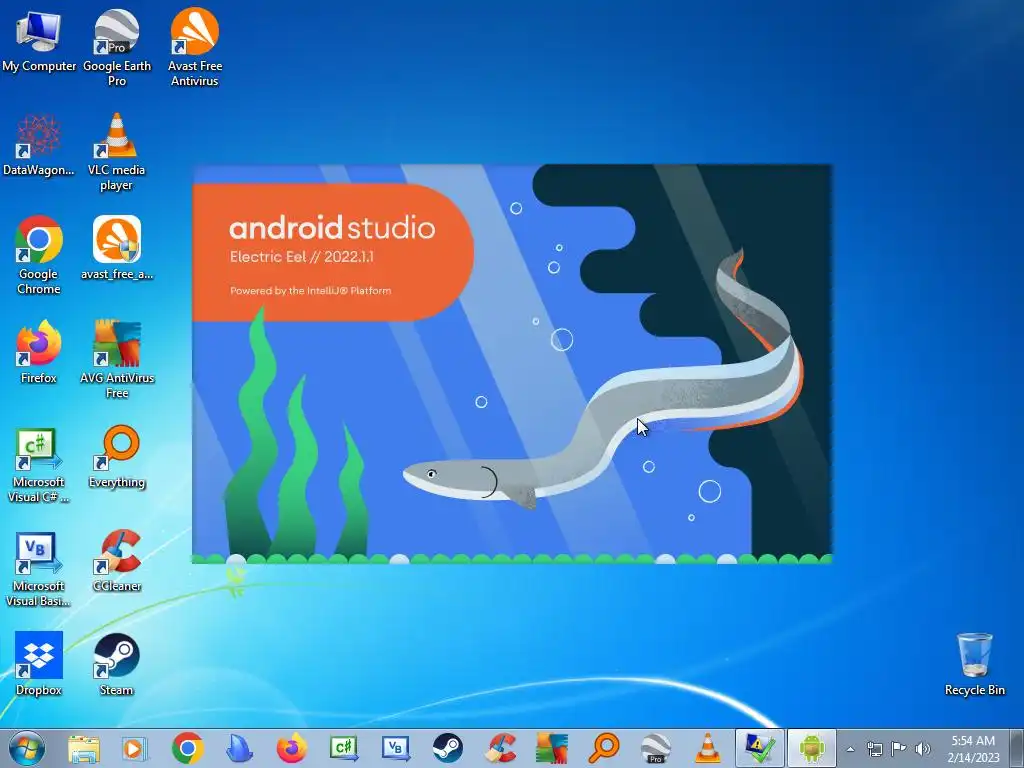Image resolution: width=1024 pixels, height=768 pixels.
Task: Open Avast Free Antivirus desktop shortcut
Action: point(195,47)
